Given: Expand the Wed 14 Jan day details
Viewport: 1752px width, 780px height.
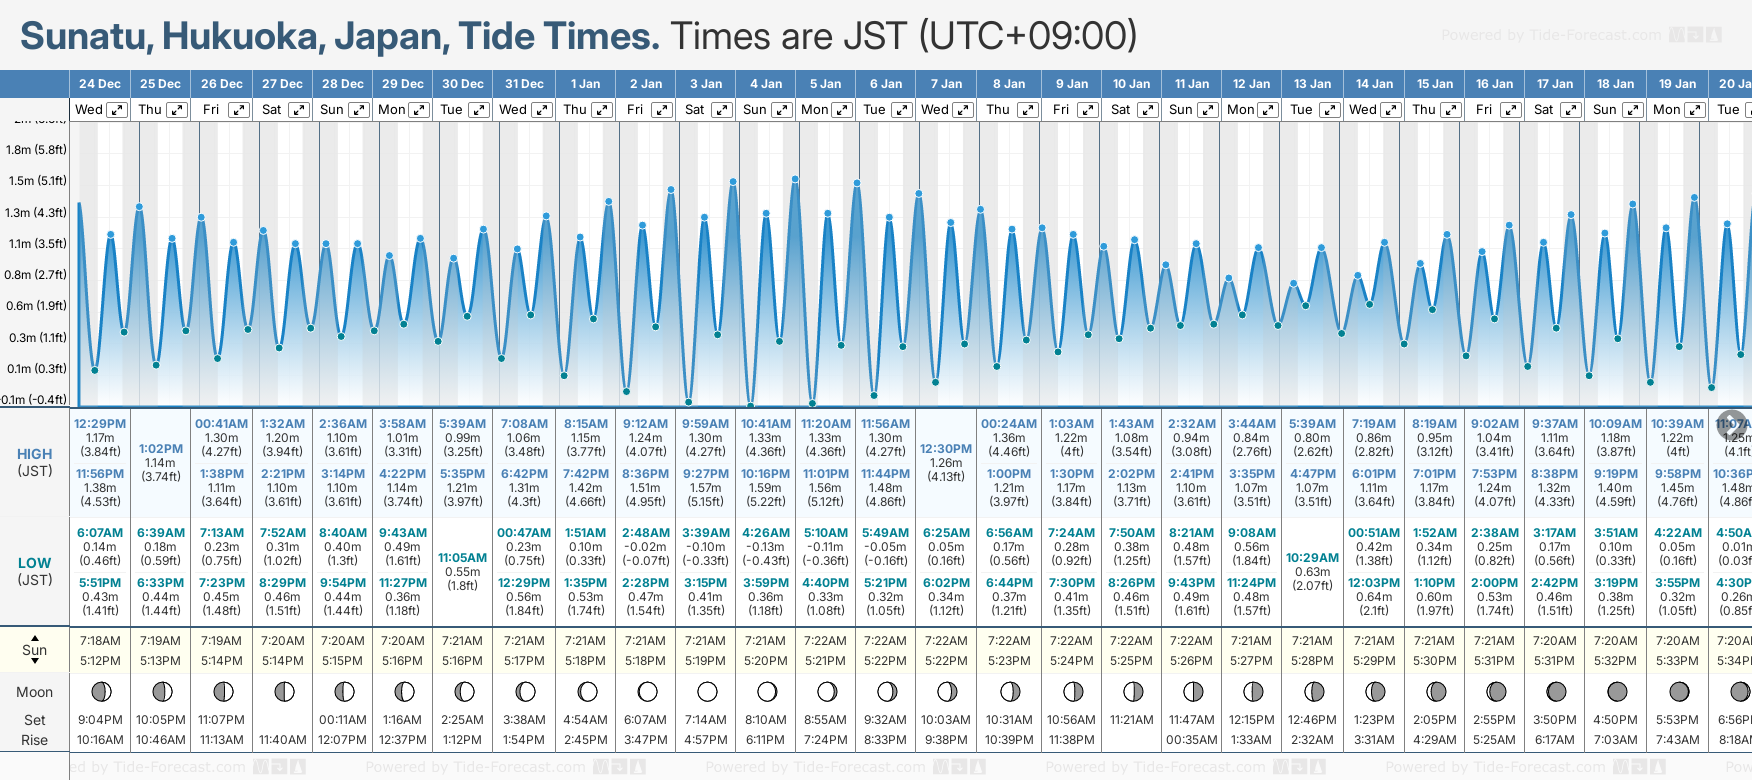Looking at the screenshot, I should (1390, 110).
